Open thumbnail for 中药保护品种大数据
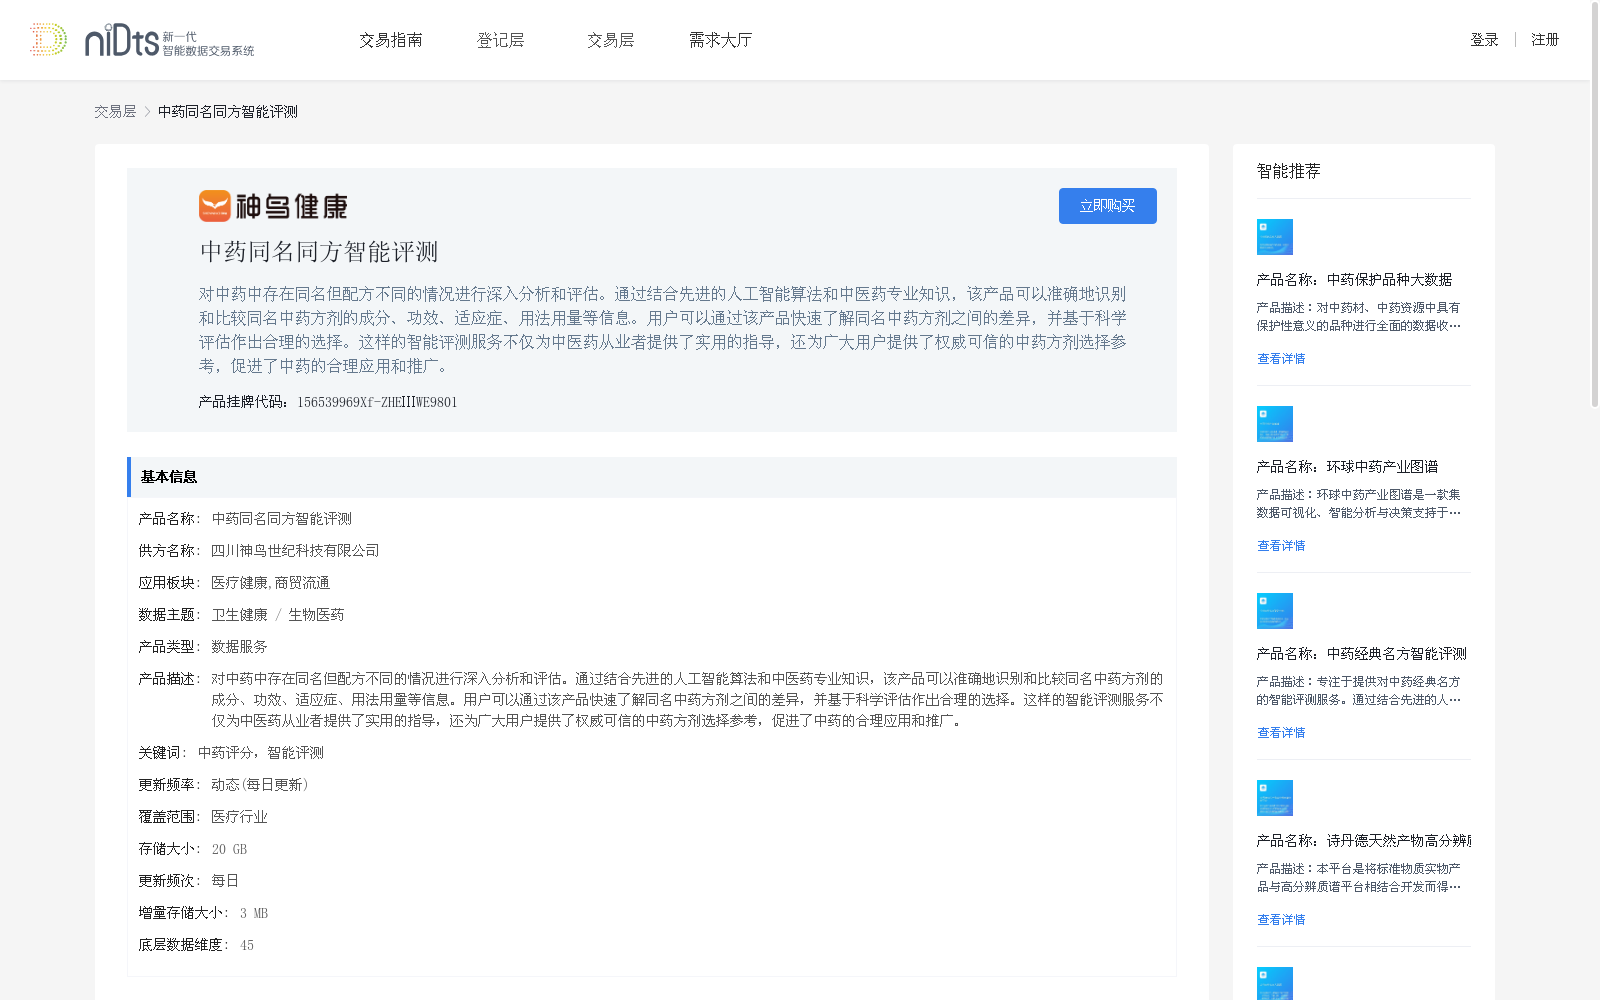Screen dimensions: 1600x1000 [1275, 237]
